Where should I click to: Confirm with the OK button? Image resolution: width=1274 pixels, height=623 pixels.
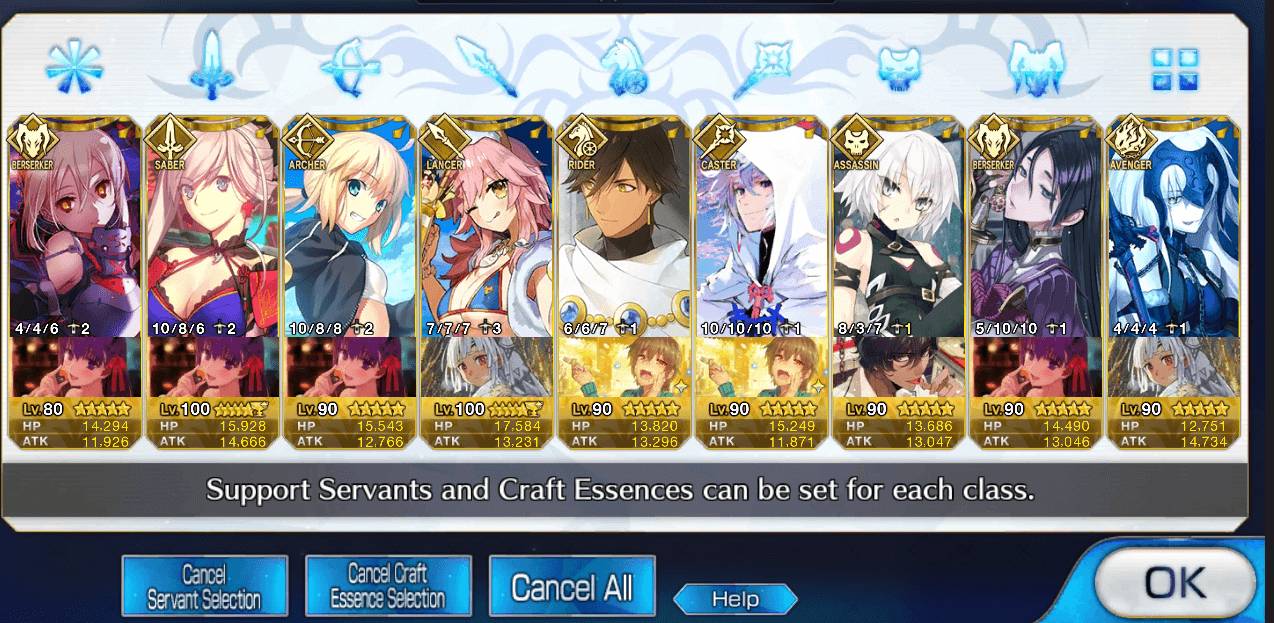(x=1175, y=585)
